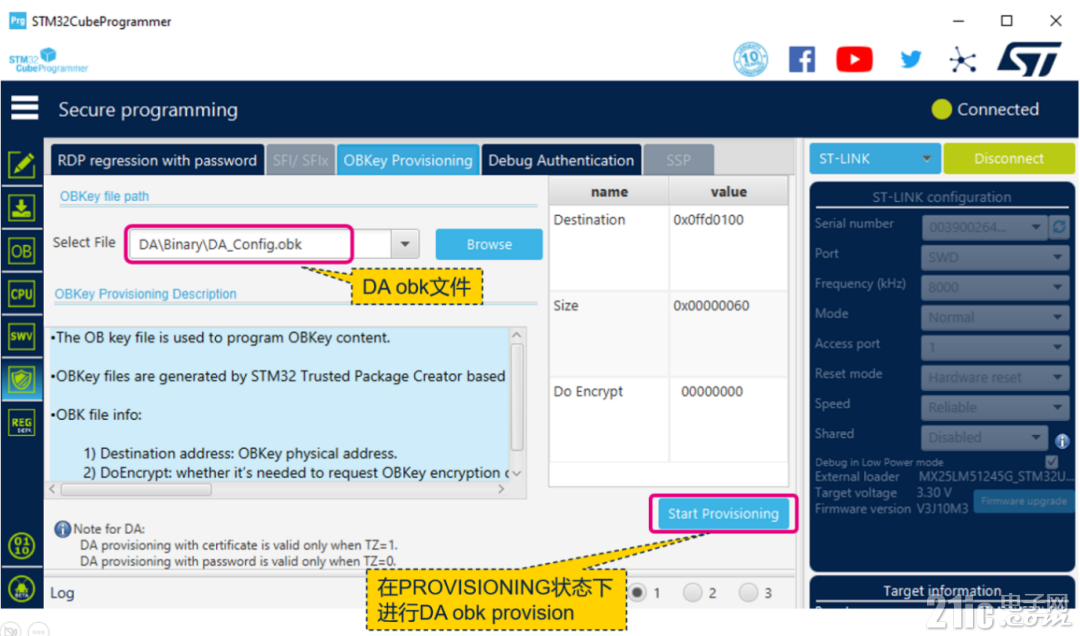Click Start Provisioning

723,513
